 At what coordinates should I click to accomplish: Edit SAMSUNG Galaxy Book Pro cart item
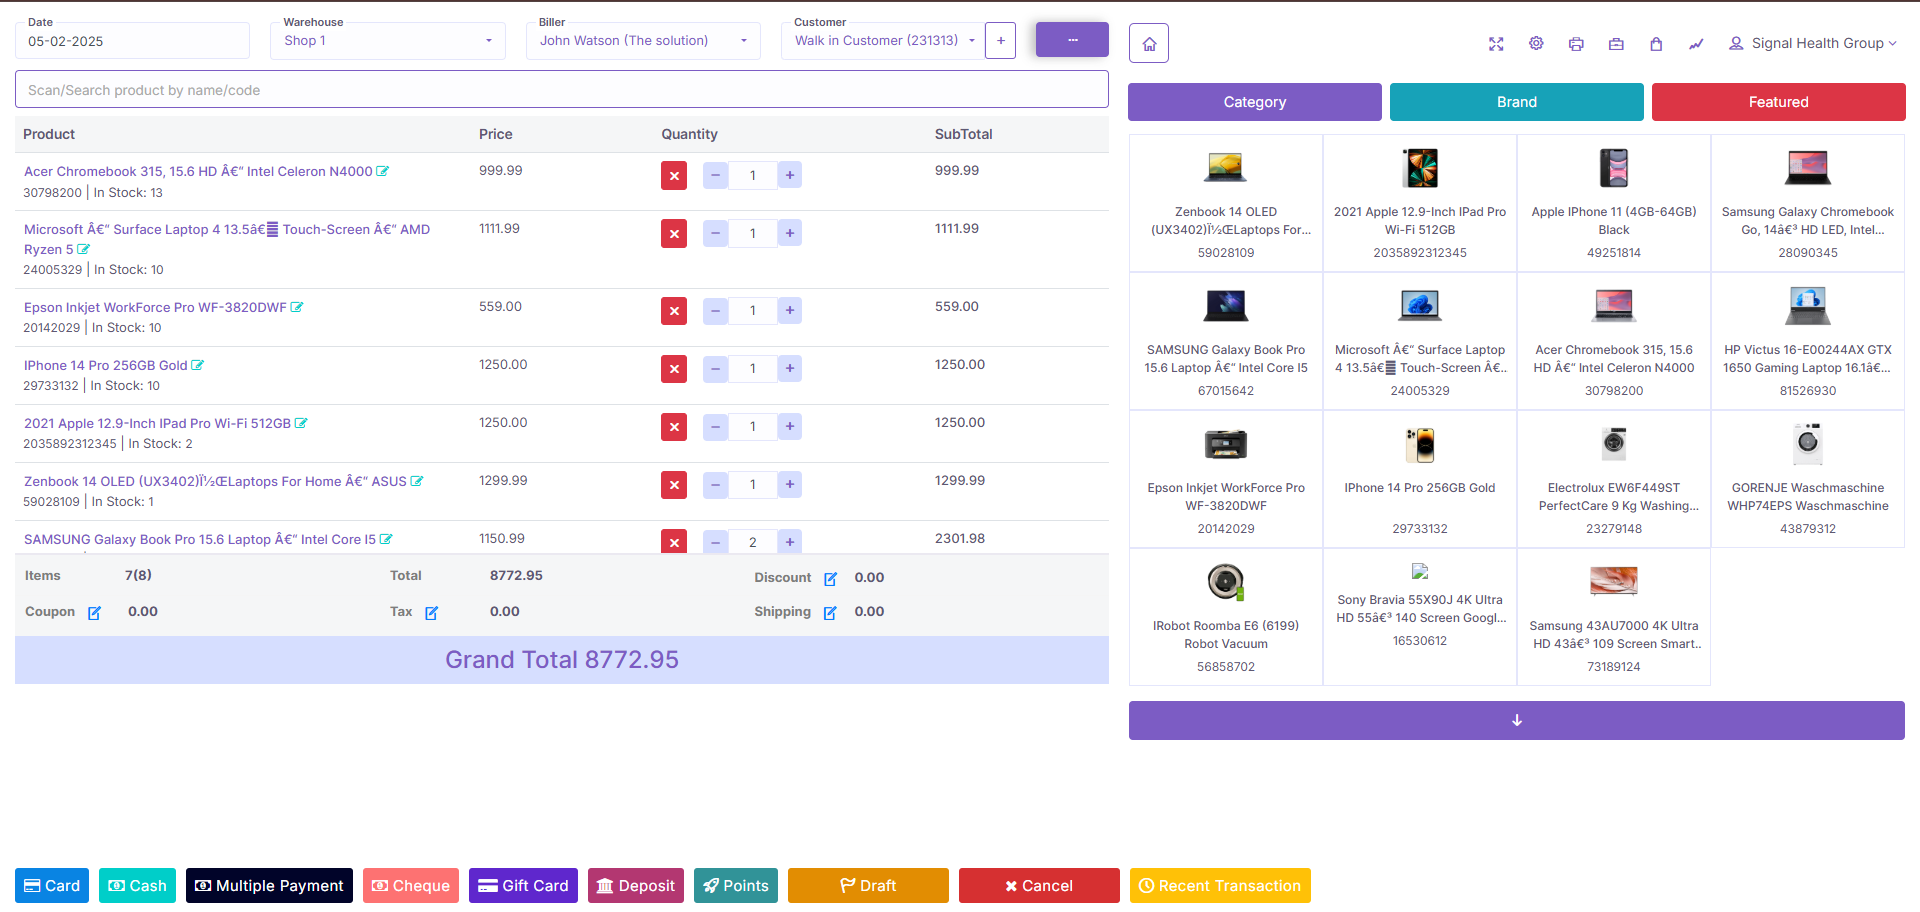386,539
